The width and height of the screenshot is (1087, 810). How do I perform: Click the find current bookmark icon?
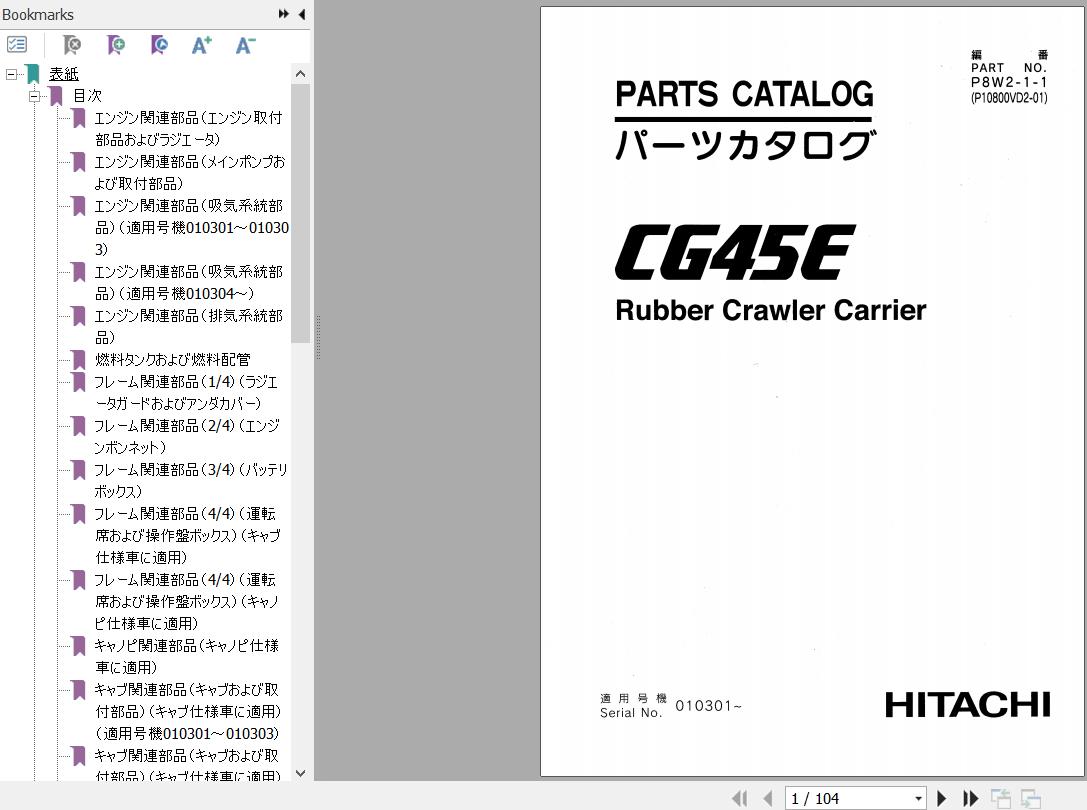coord(159,45)
